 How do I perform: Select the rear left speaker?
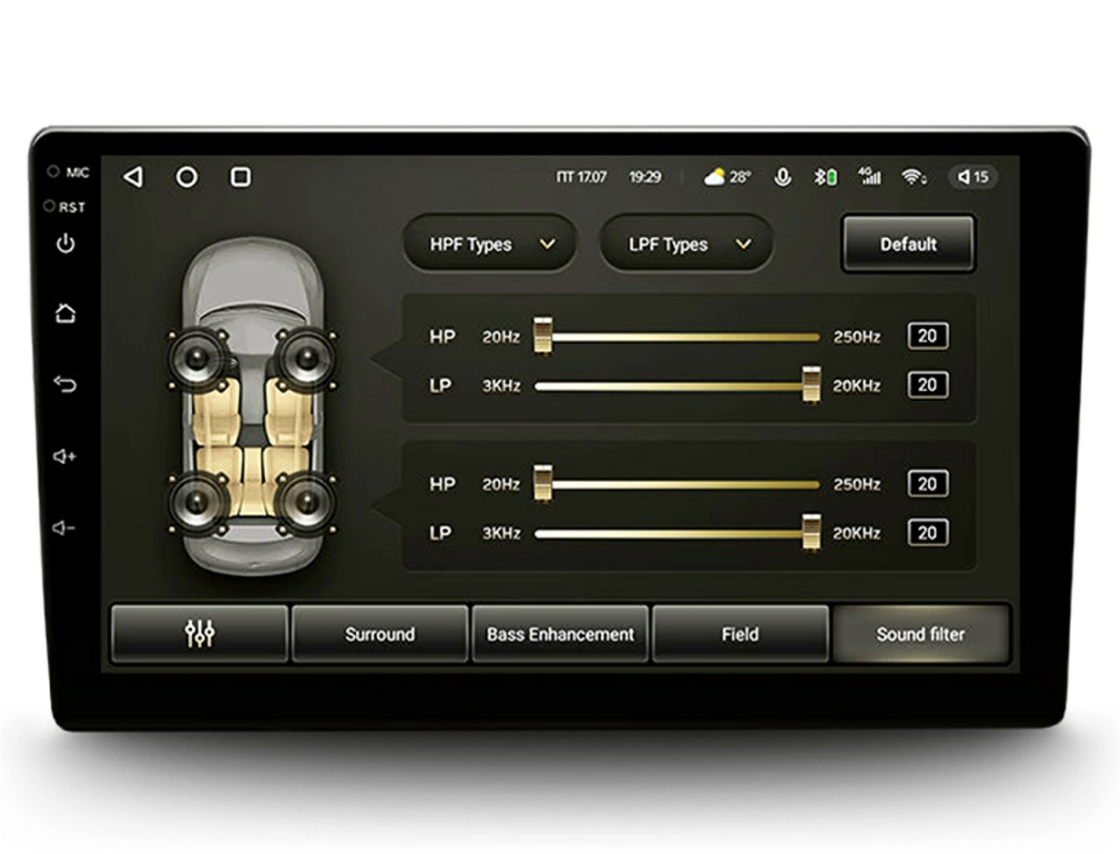coord(199,503)
